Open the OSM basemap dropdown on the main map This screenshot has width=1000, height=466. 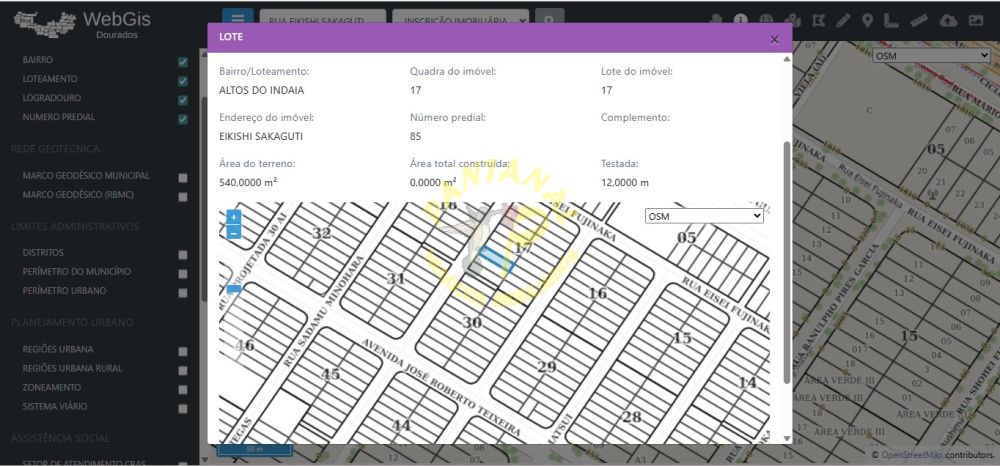coord(931,56)
